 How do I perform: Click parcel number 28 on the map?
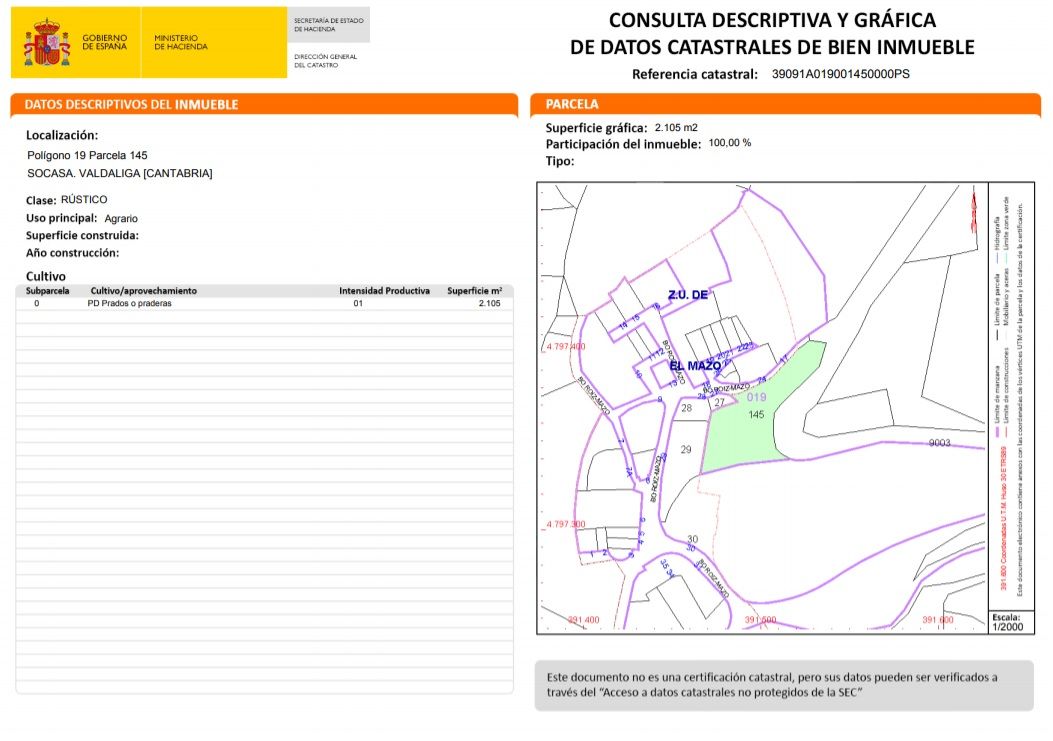point(686,408)
